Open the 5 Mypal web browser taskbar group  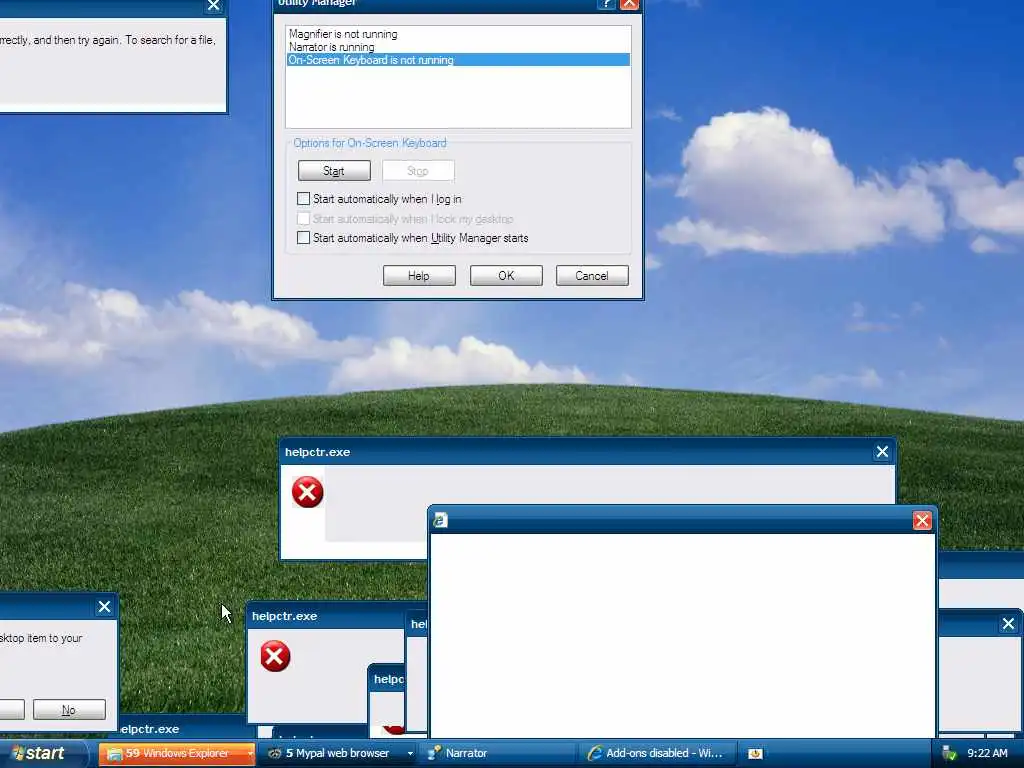coord(338,753)
